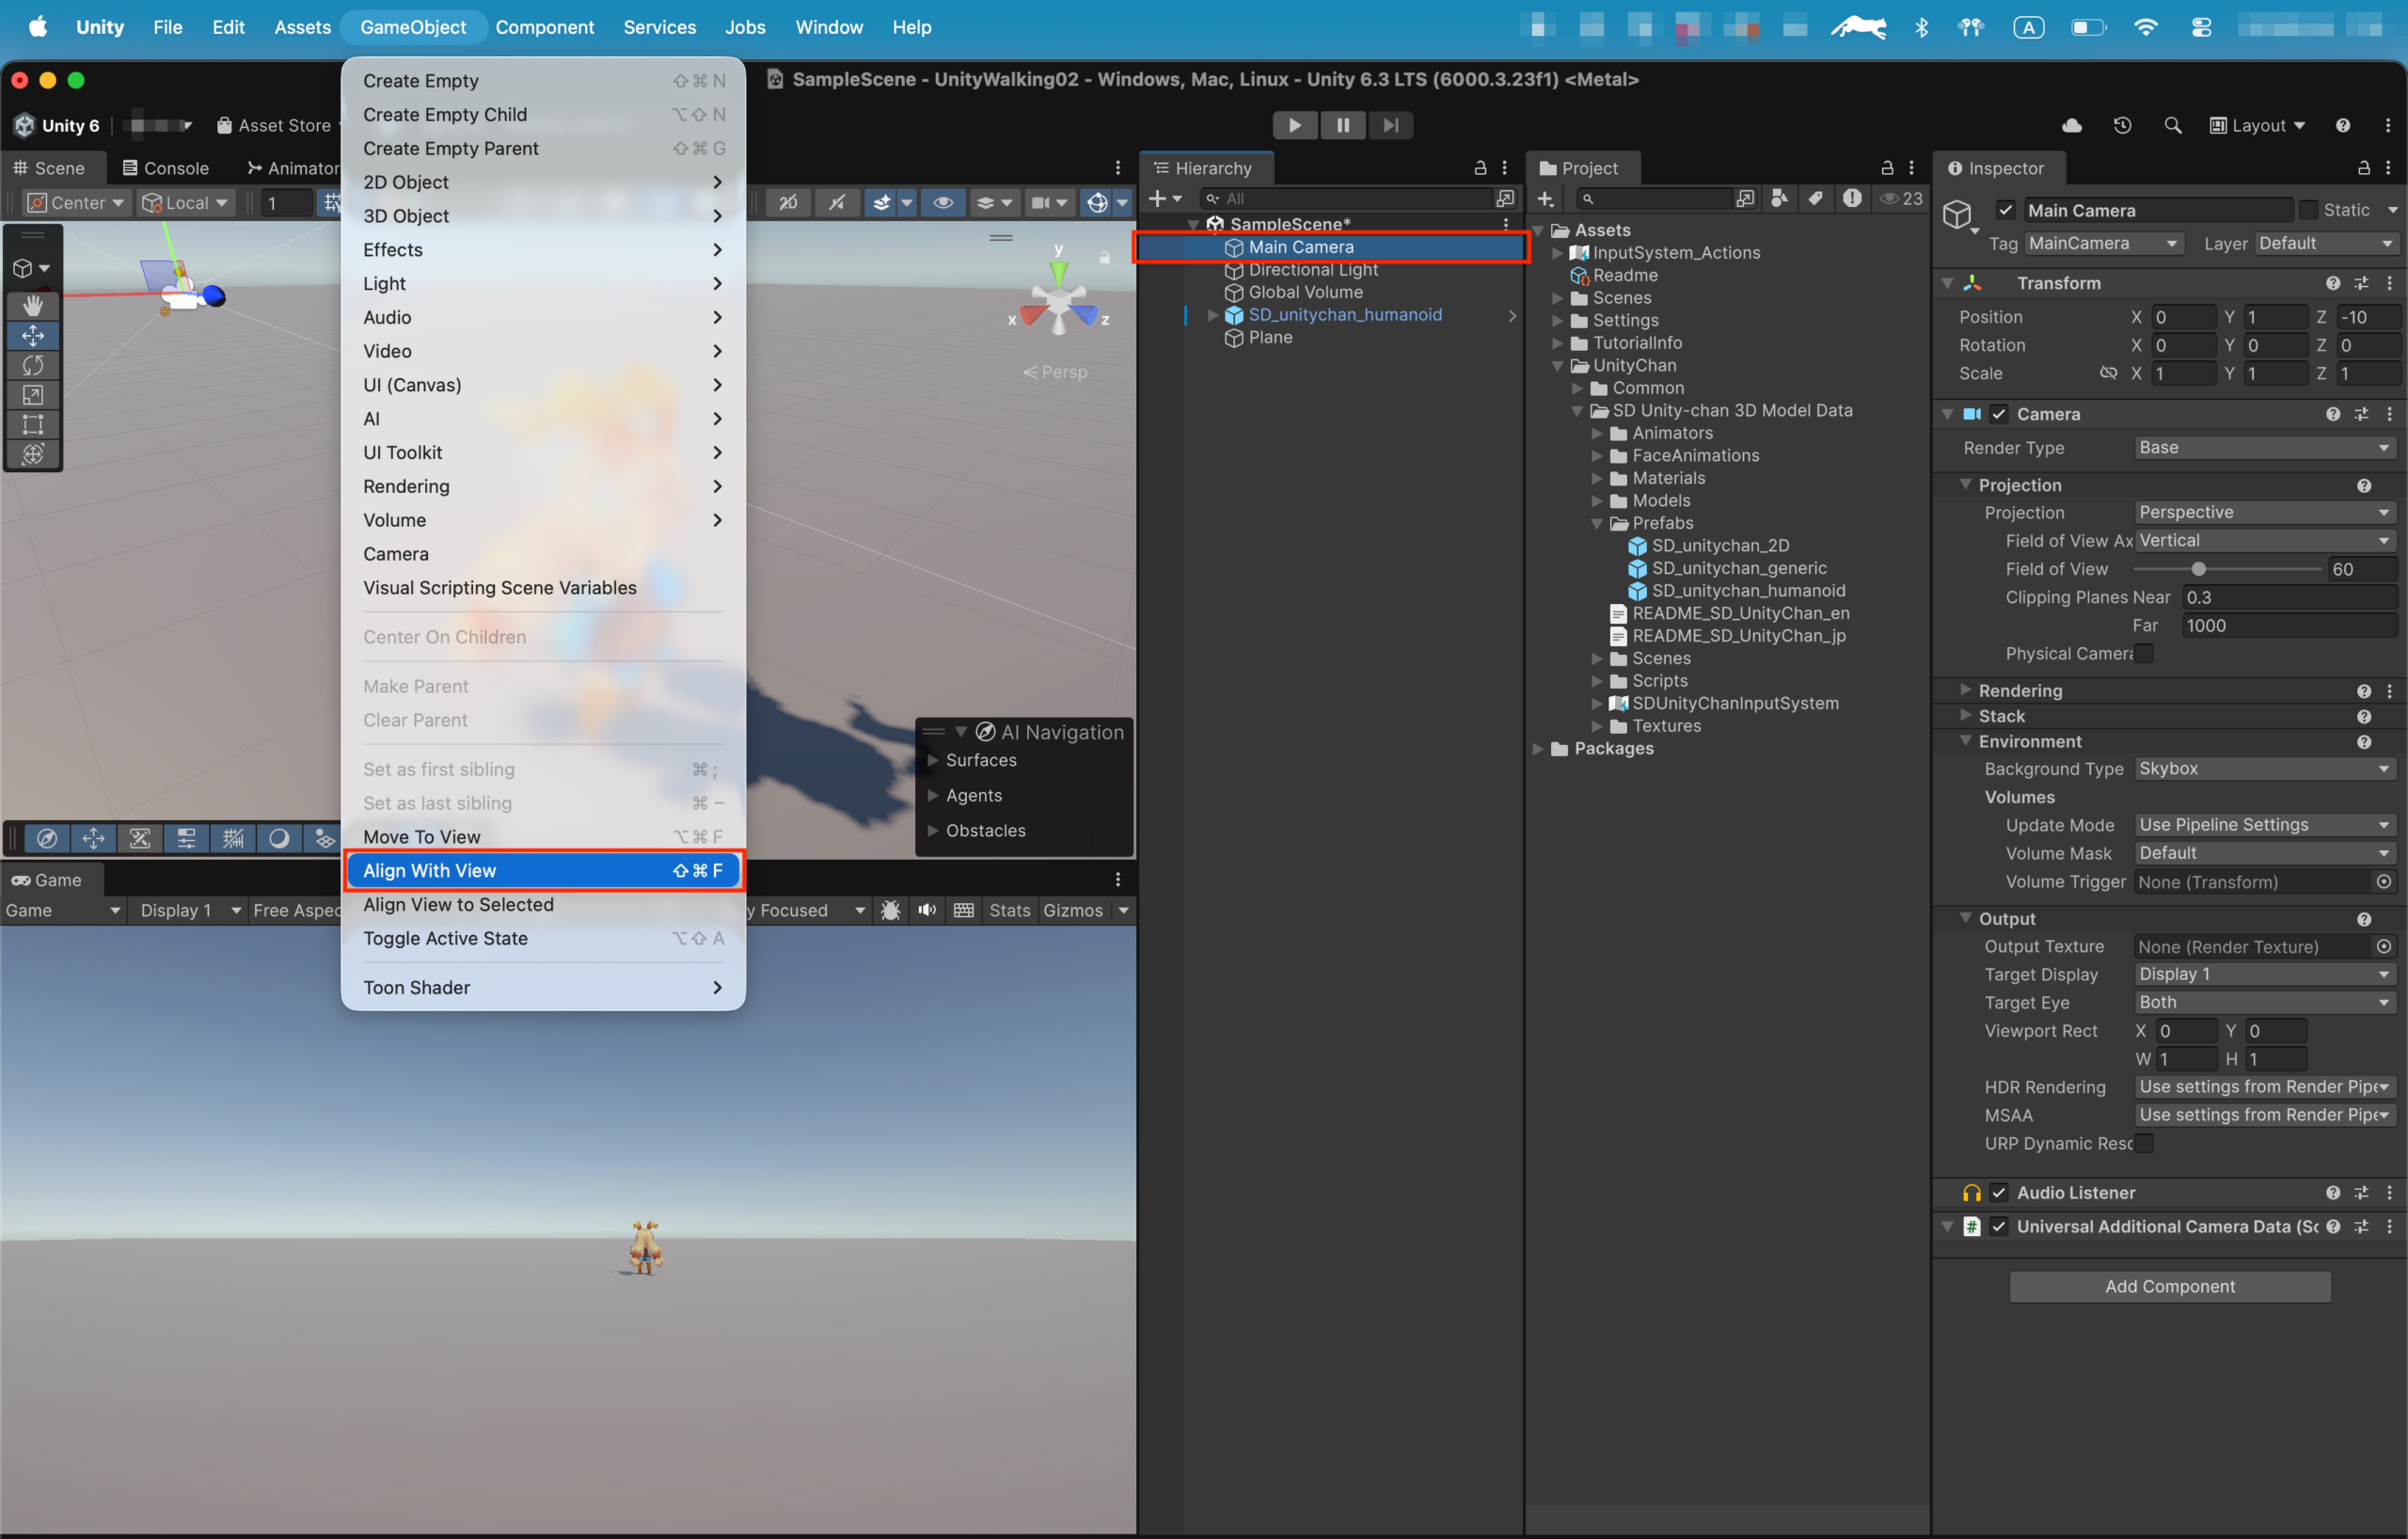Choose Move To View menu item
This screenshot has width=2408, height=1539.
[x=543, y=836]
